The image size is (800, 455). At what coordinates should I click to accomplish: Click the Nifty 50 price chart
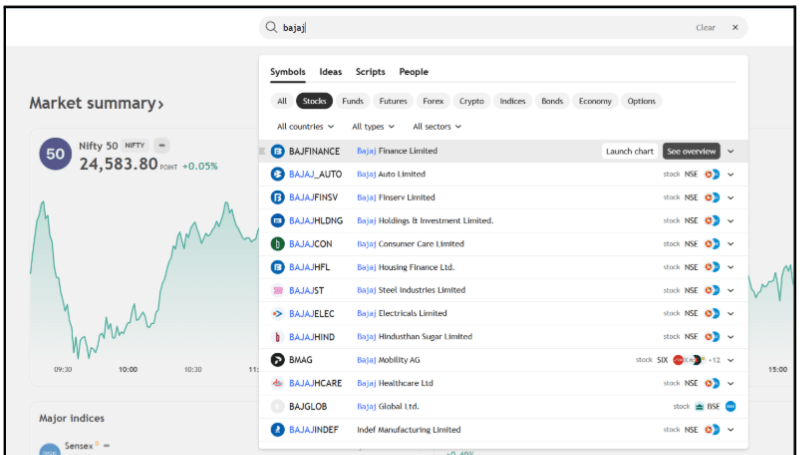pos(144,281)
